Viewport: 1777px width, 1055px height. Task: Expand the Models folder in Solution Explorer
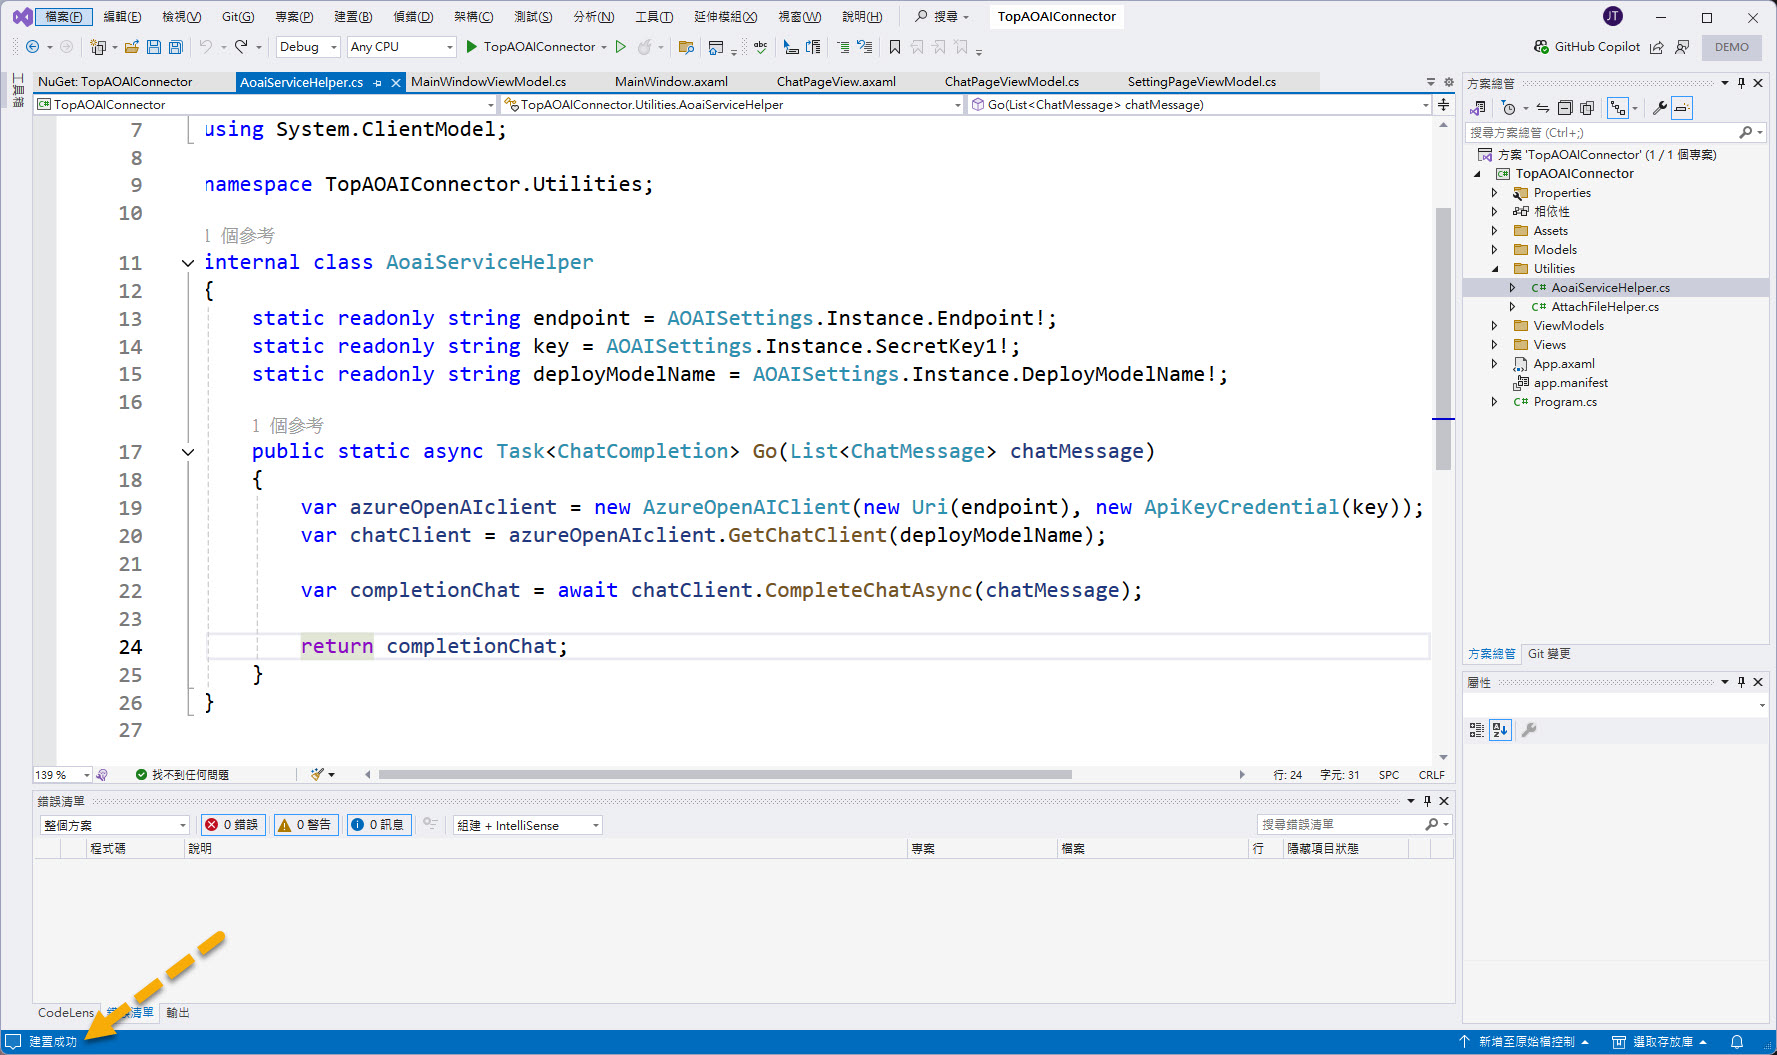point(1495,250)
